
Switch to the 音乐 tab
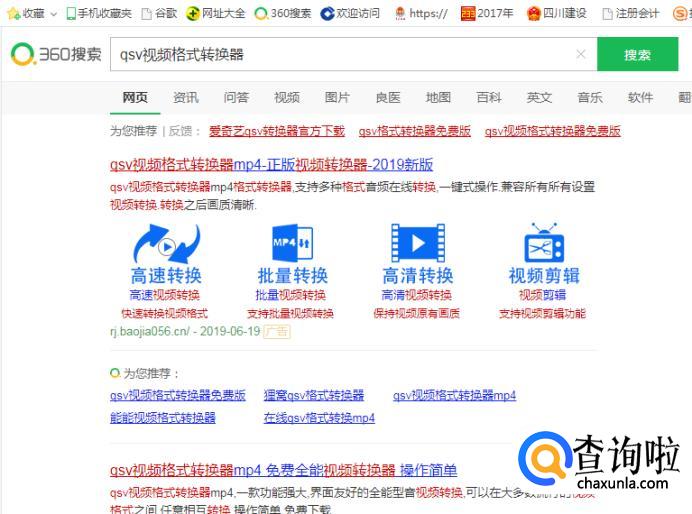[590, 97]
